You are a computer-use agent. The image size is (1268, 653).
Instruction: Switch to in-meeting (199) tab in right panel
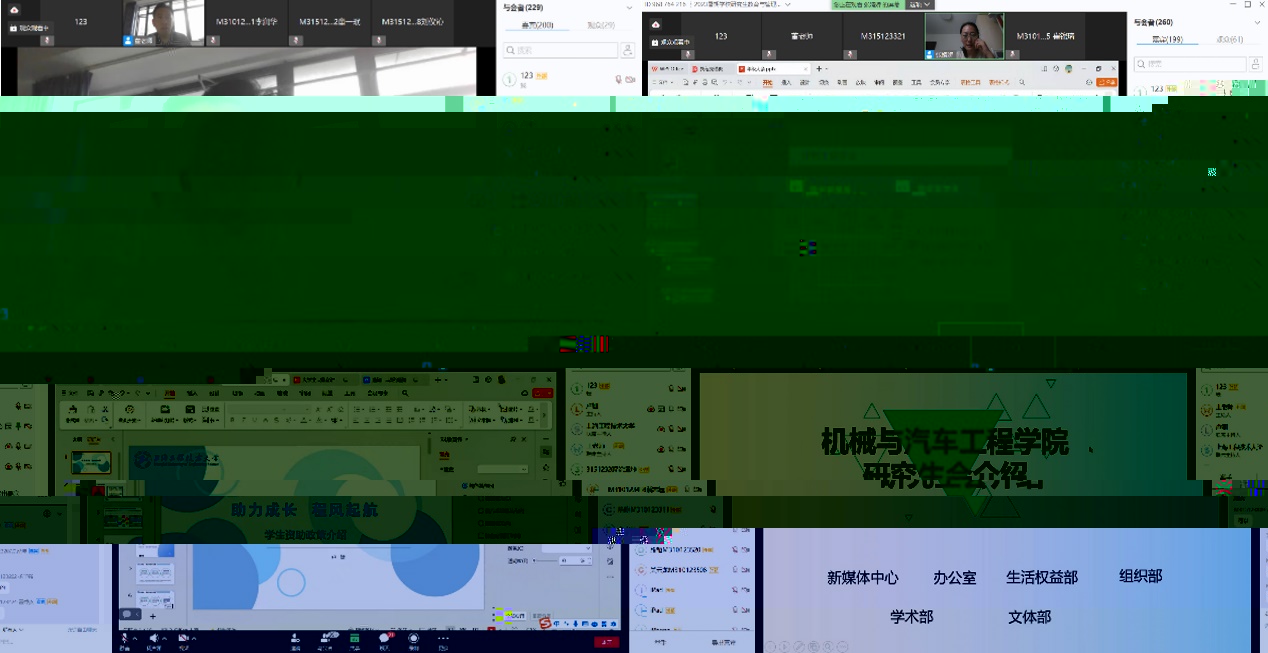coord(1168,39)
